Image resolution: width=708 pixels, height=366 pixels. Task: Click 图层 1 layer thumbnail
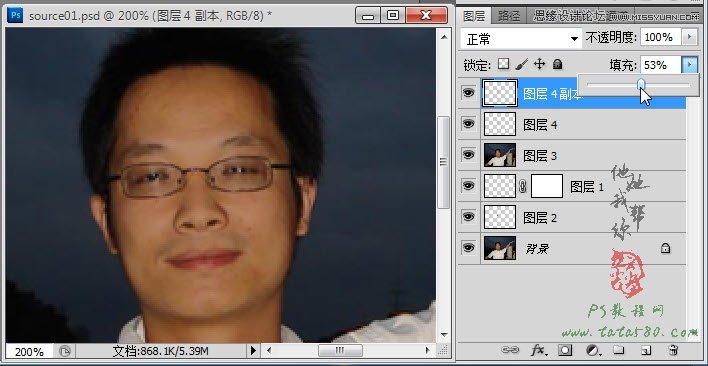click(x=500, y=186)
